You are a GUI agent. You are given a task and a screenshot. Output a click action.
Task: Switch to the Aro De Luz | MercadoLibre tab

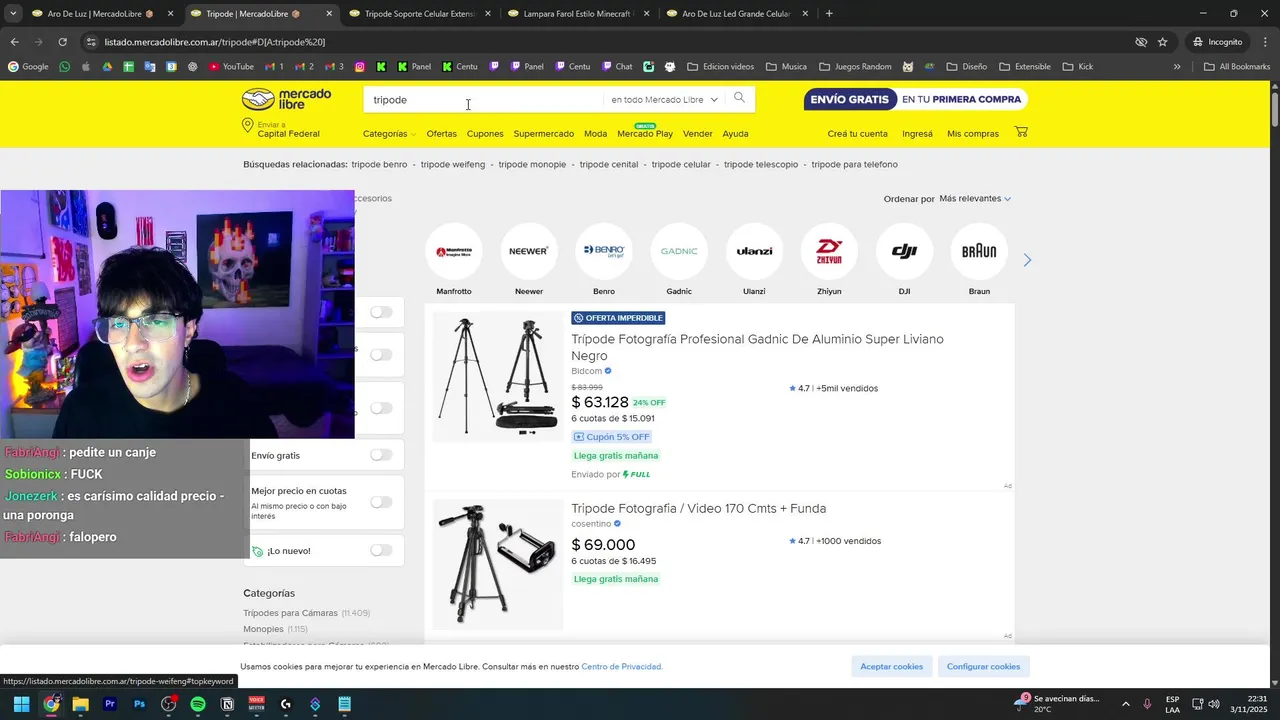coord(95,14)
